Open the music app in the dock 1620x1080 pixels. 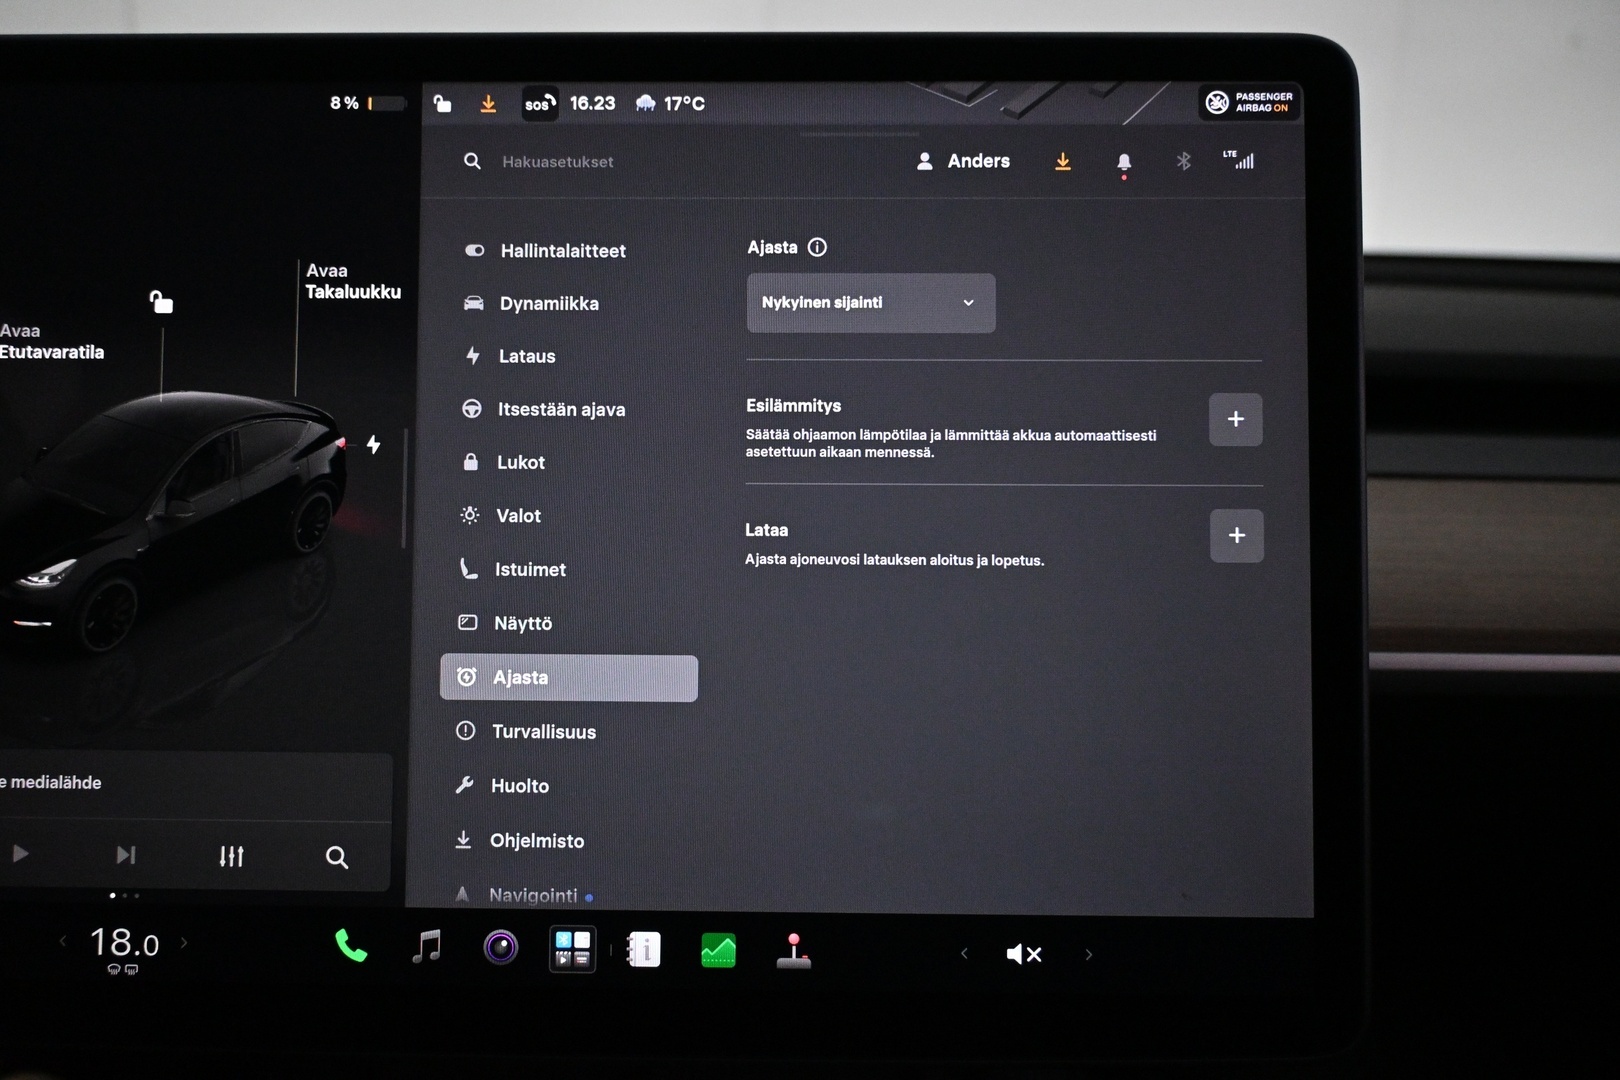(x=427, y=946)
